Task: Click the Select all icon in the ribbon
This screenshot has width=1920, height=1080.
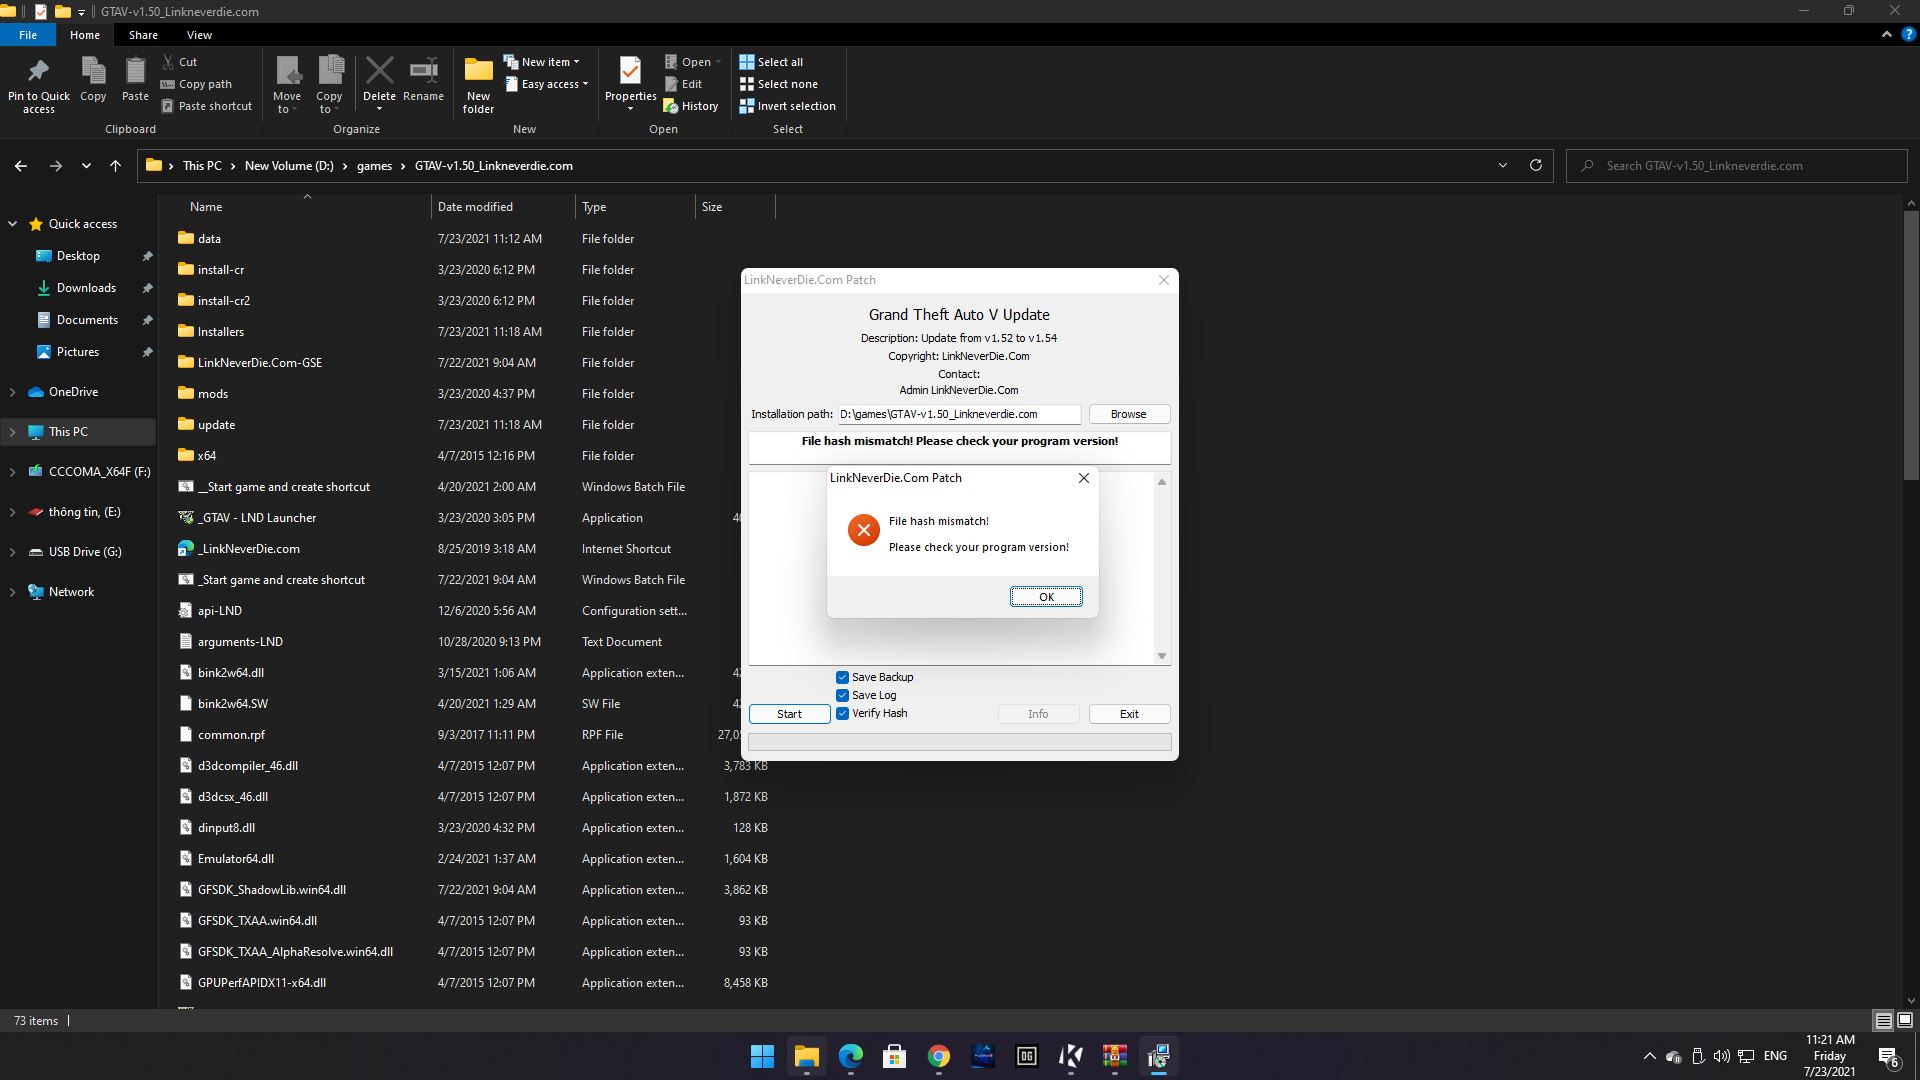Action: click(748, 61)
